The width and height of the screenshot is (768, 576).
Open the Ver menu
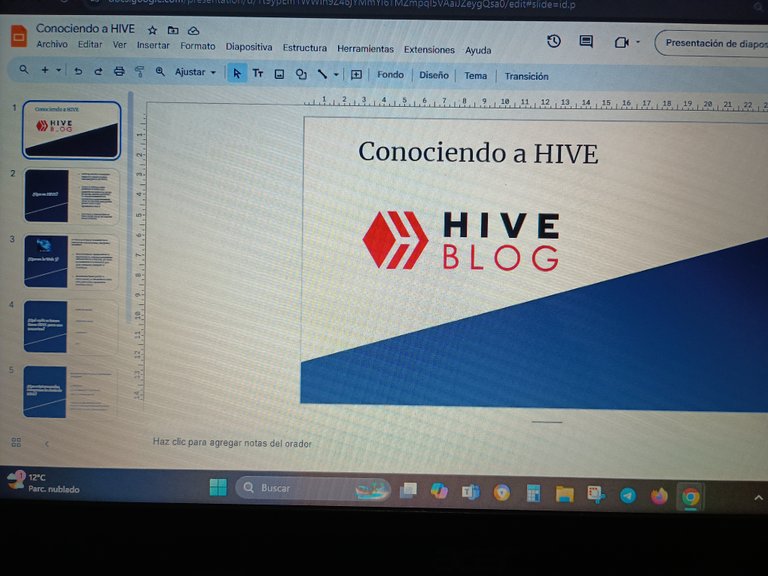point(120,45)
